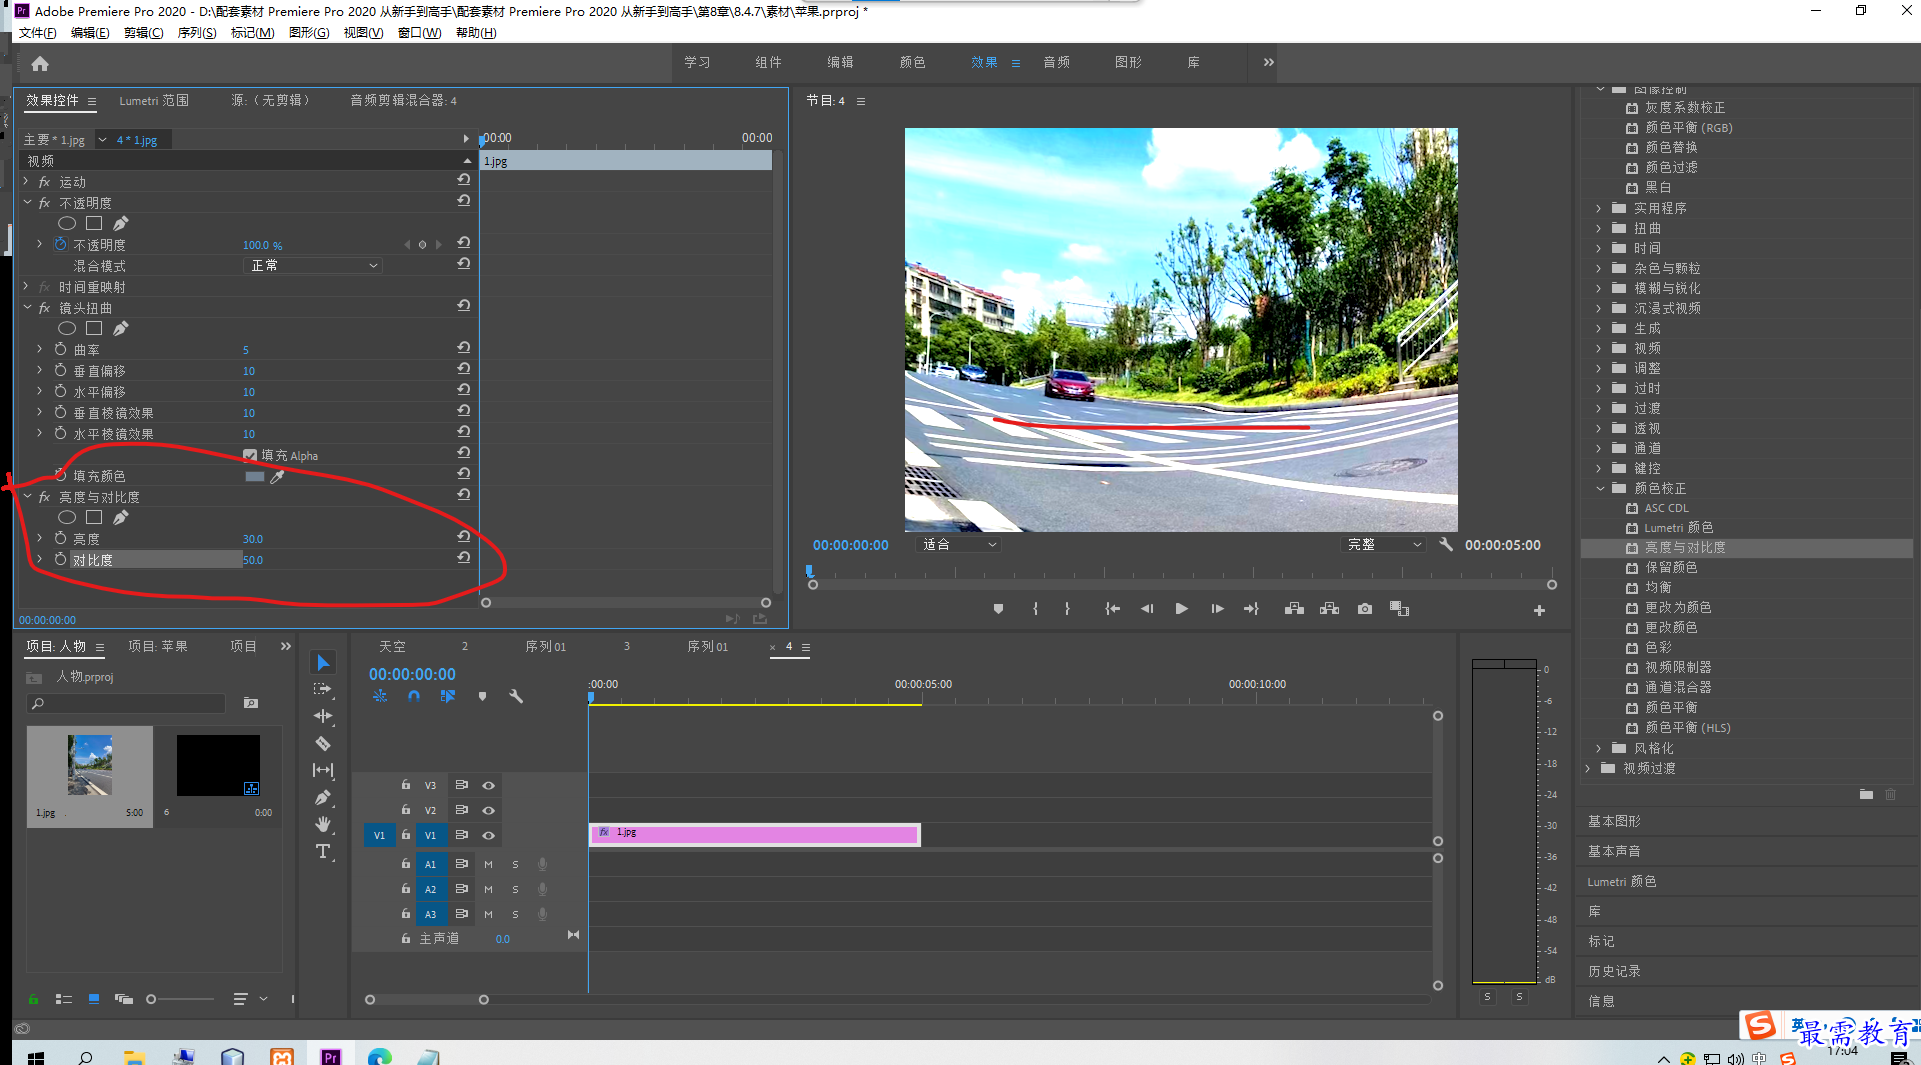
Task: Open 混合模式 dropdown
Action: 313,266
